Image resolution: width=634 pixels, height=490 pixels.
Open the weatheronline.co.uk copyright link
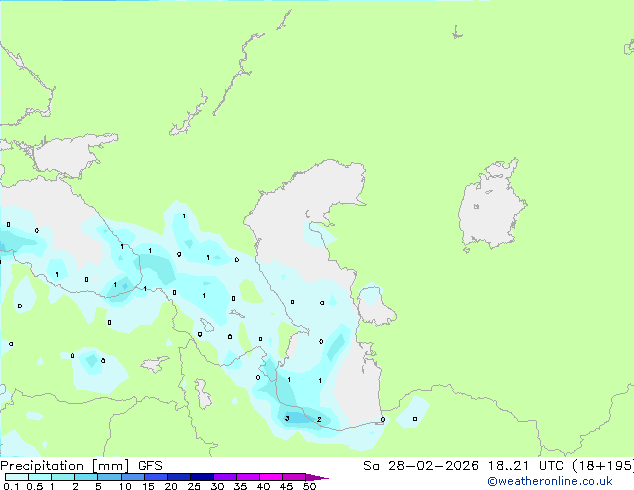pos(550,481)
